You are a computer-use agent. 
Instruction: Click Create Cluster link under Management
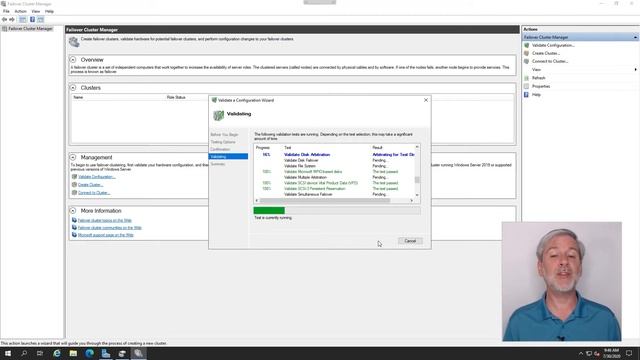coord(90,185)
